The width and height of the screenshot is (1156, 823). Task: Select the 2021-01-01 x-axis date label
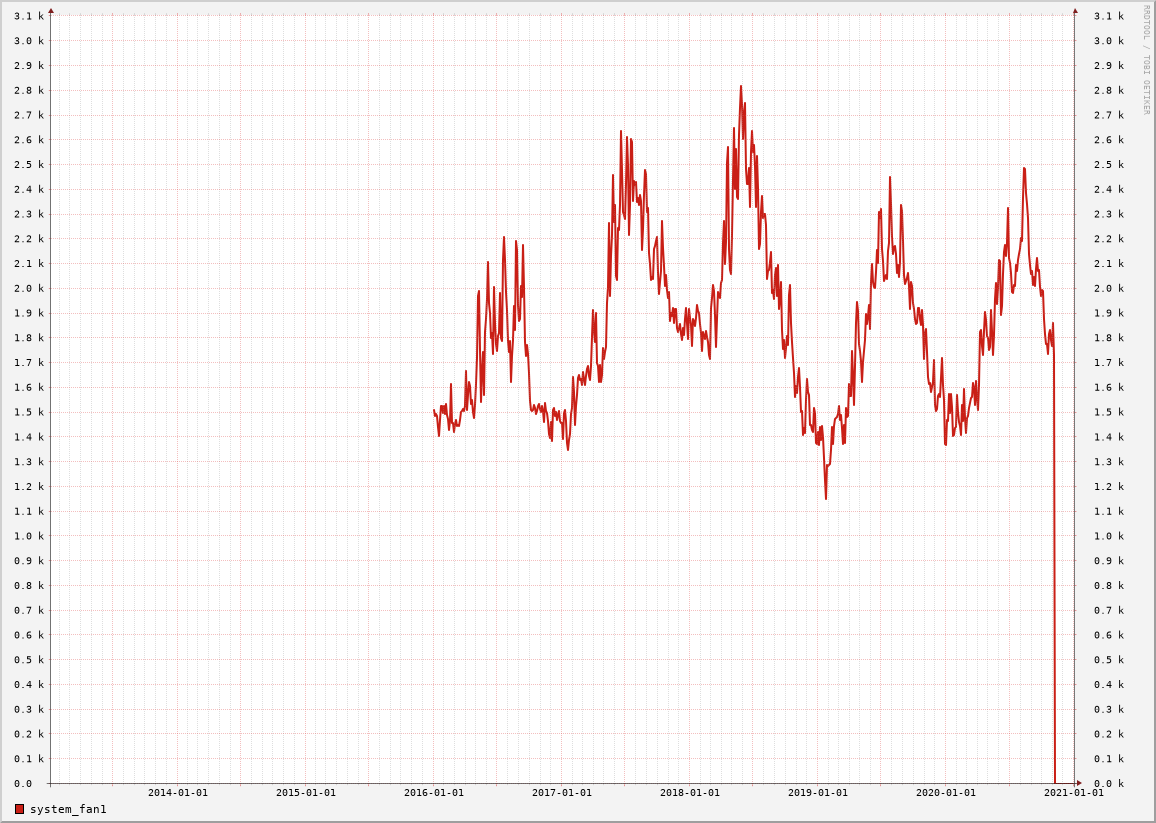point(1074,793)
